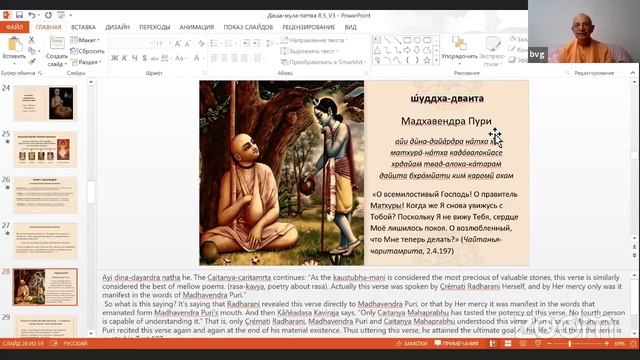This screenshot has height=360, width=640.
Task: Open the font size dropdown
Action: [169, 44]
